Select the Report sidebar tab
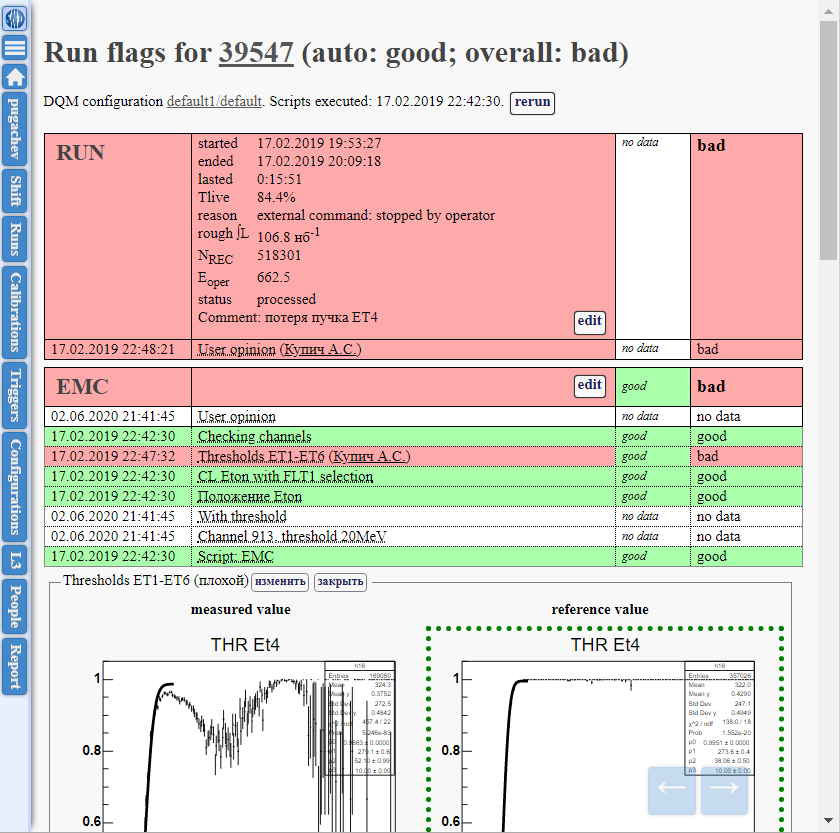The image size is (840, 833). pos(15,666)
